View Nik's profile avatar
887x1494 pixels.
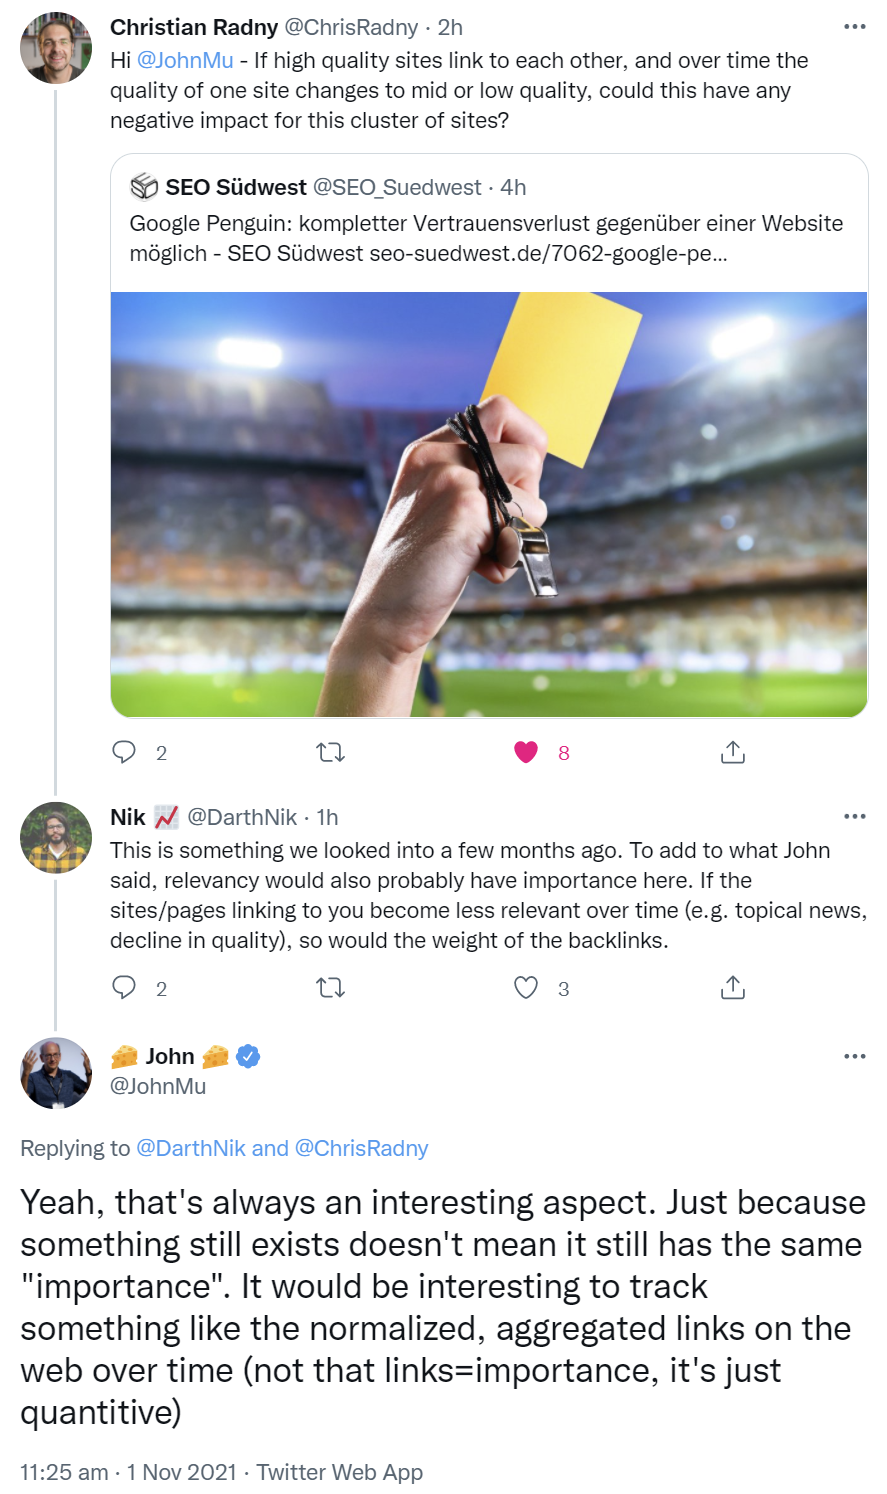coord(56,837)
